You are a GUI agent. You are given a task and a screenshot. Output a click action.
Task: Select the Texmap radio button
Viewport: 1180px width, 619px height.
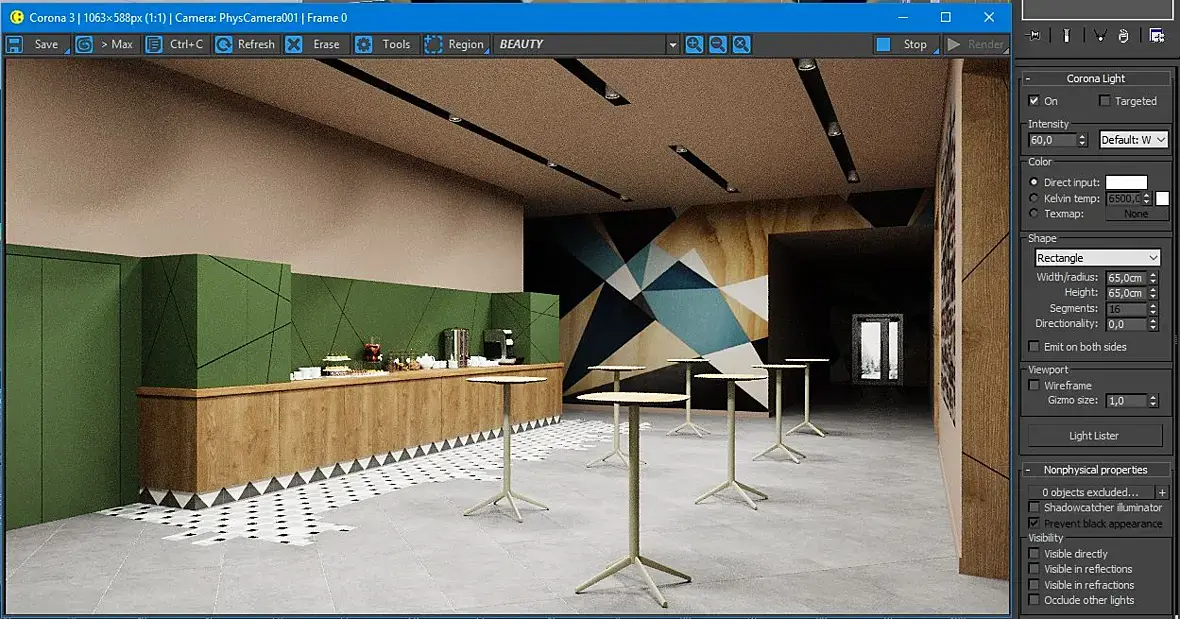click(1034, 214)
